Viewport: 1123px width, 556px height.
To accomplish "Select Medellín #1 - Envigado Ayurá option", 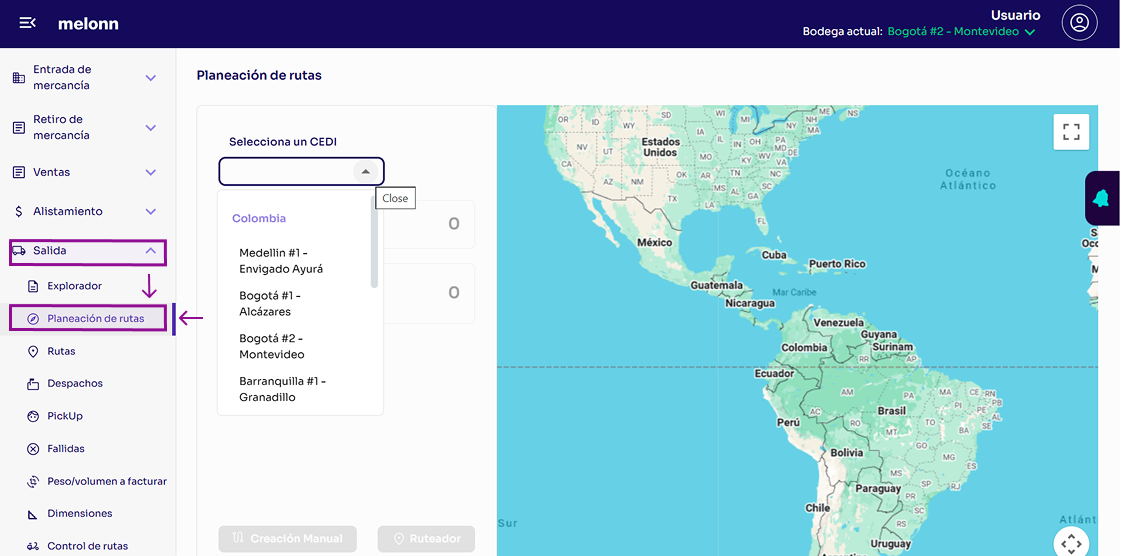I will [x=281, y=261].
